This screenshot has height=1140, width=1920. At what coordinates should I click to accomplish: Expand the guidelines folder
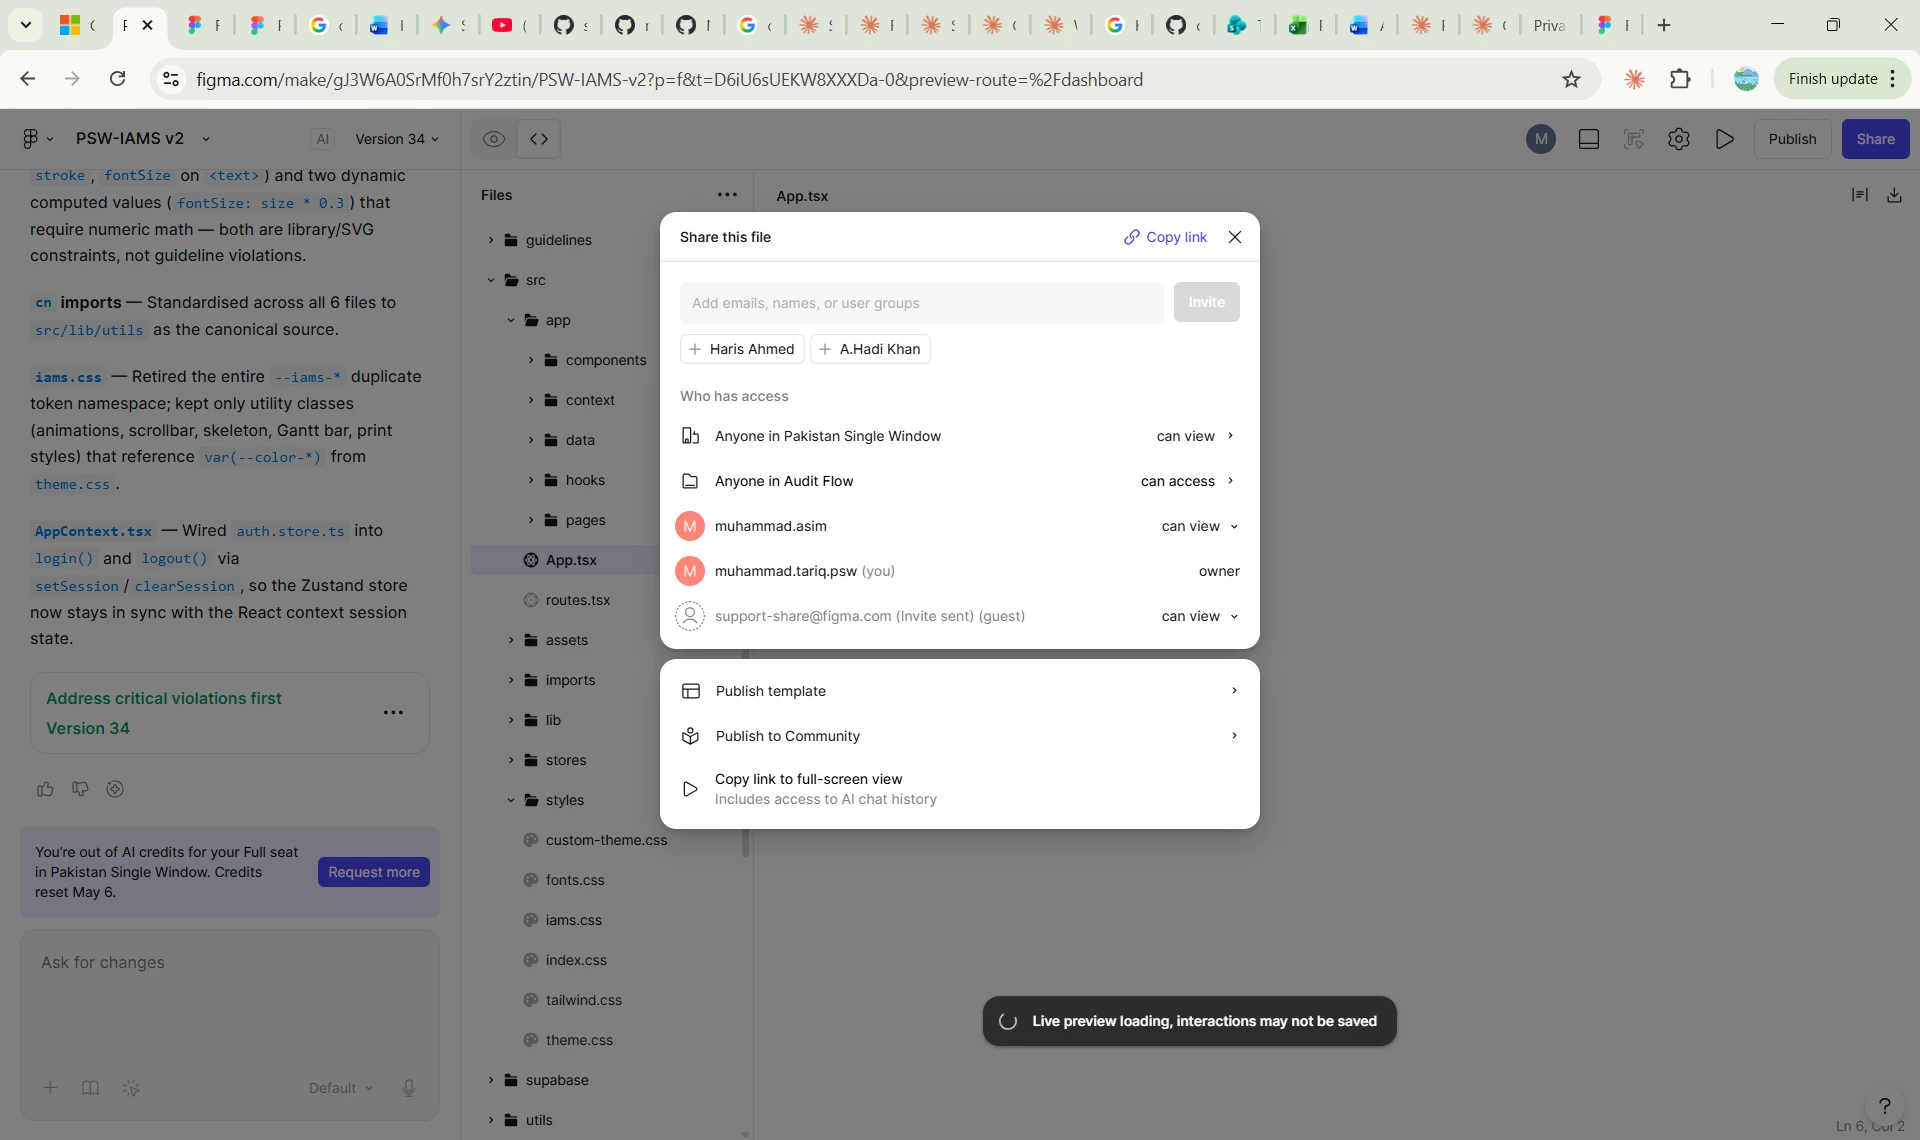tap(491, 240)
